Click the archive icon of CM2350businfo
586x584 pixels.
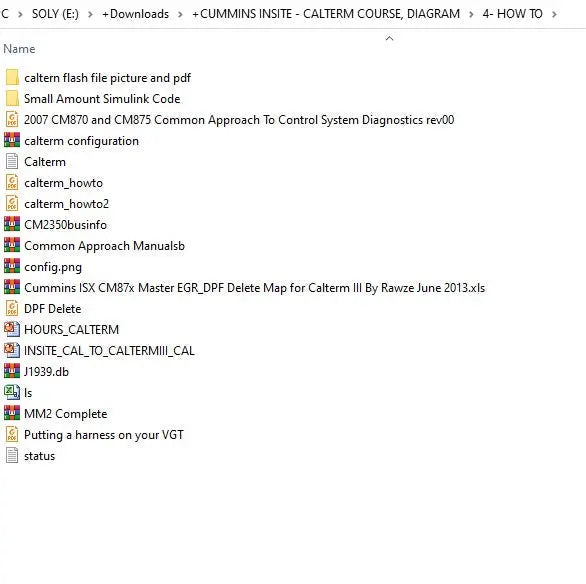tap(12, 225)
